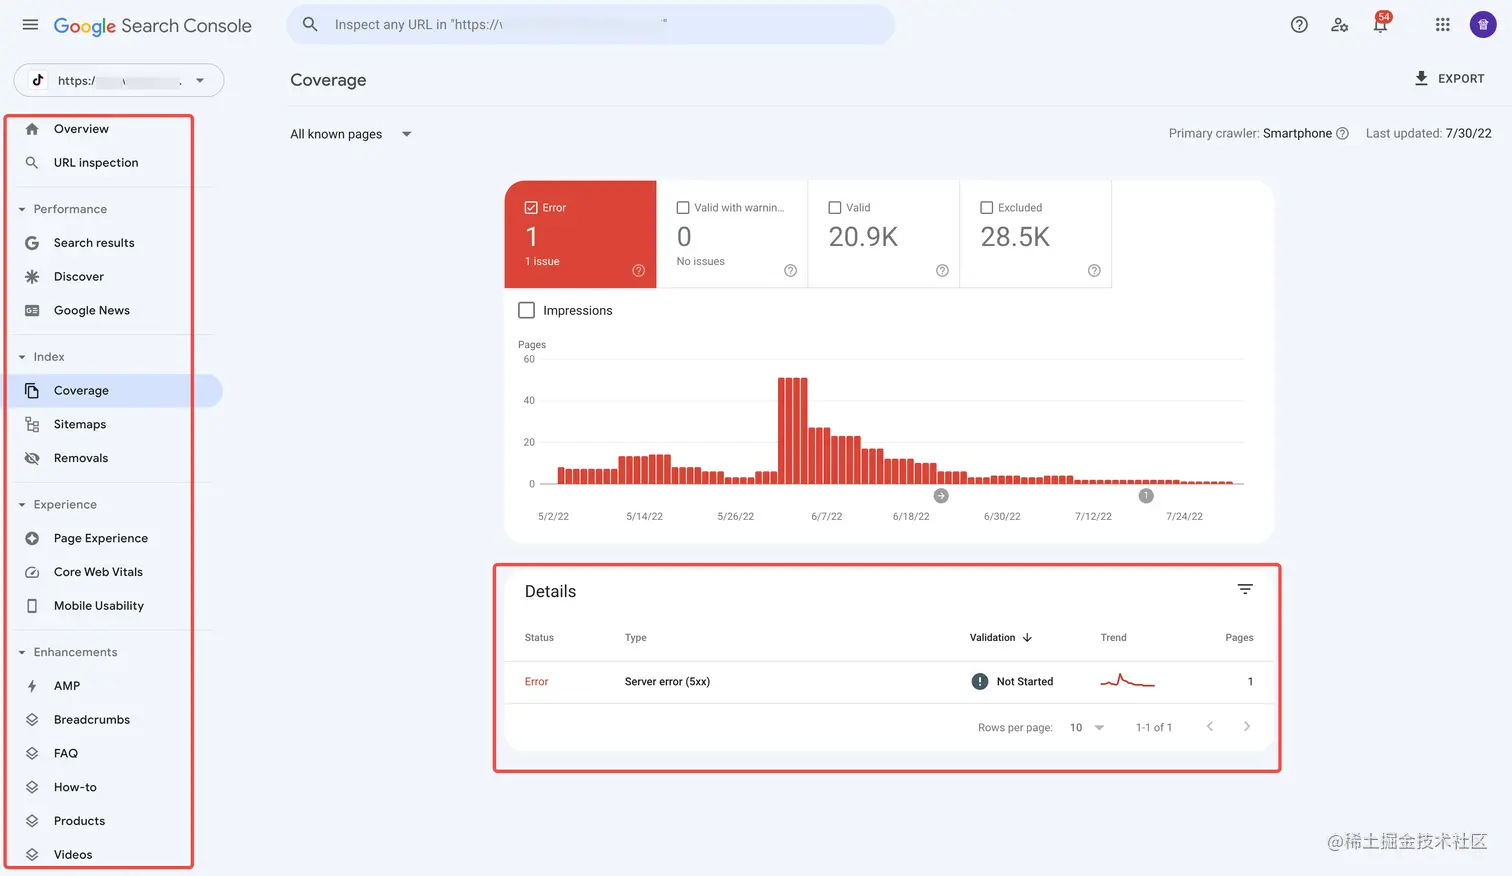The height and width of the screenshot is (876, 1512).
Task: Click the red Error status text in table
Action: pos(536,682)
